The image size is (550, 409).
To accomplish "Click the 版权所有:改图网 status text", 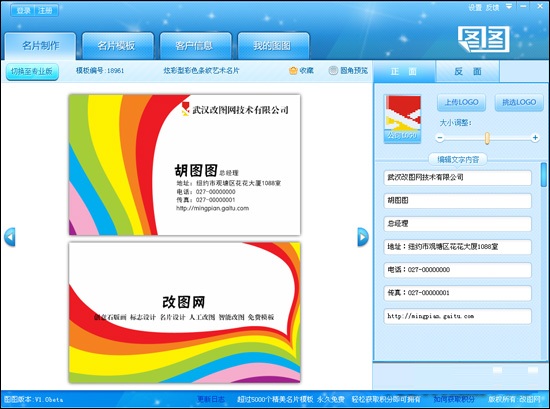I will 514,399.
